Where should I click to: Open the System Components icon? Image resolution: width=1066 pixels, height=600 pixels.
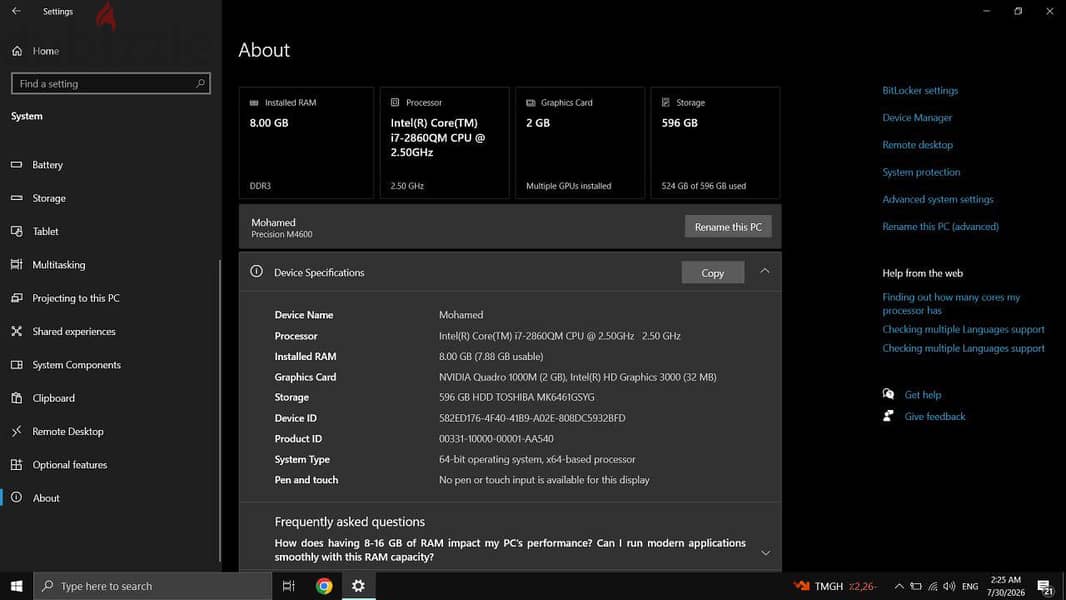click(x=16, y=364)
